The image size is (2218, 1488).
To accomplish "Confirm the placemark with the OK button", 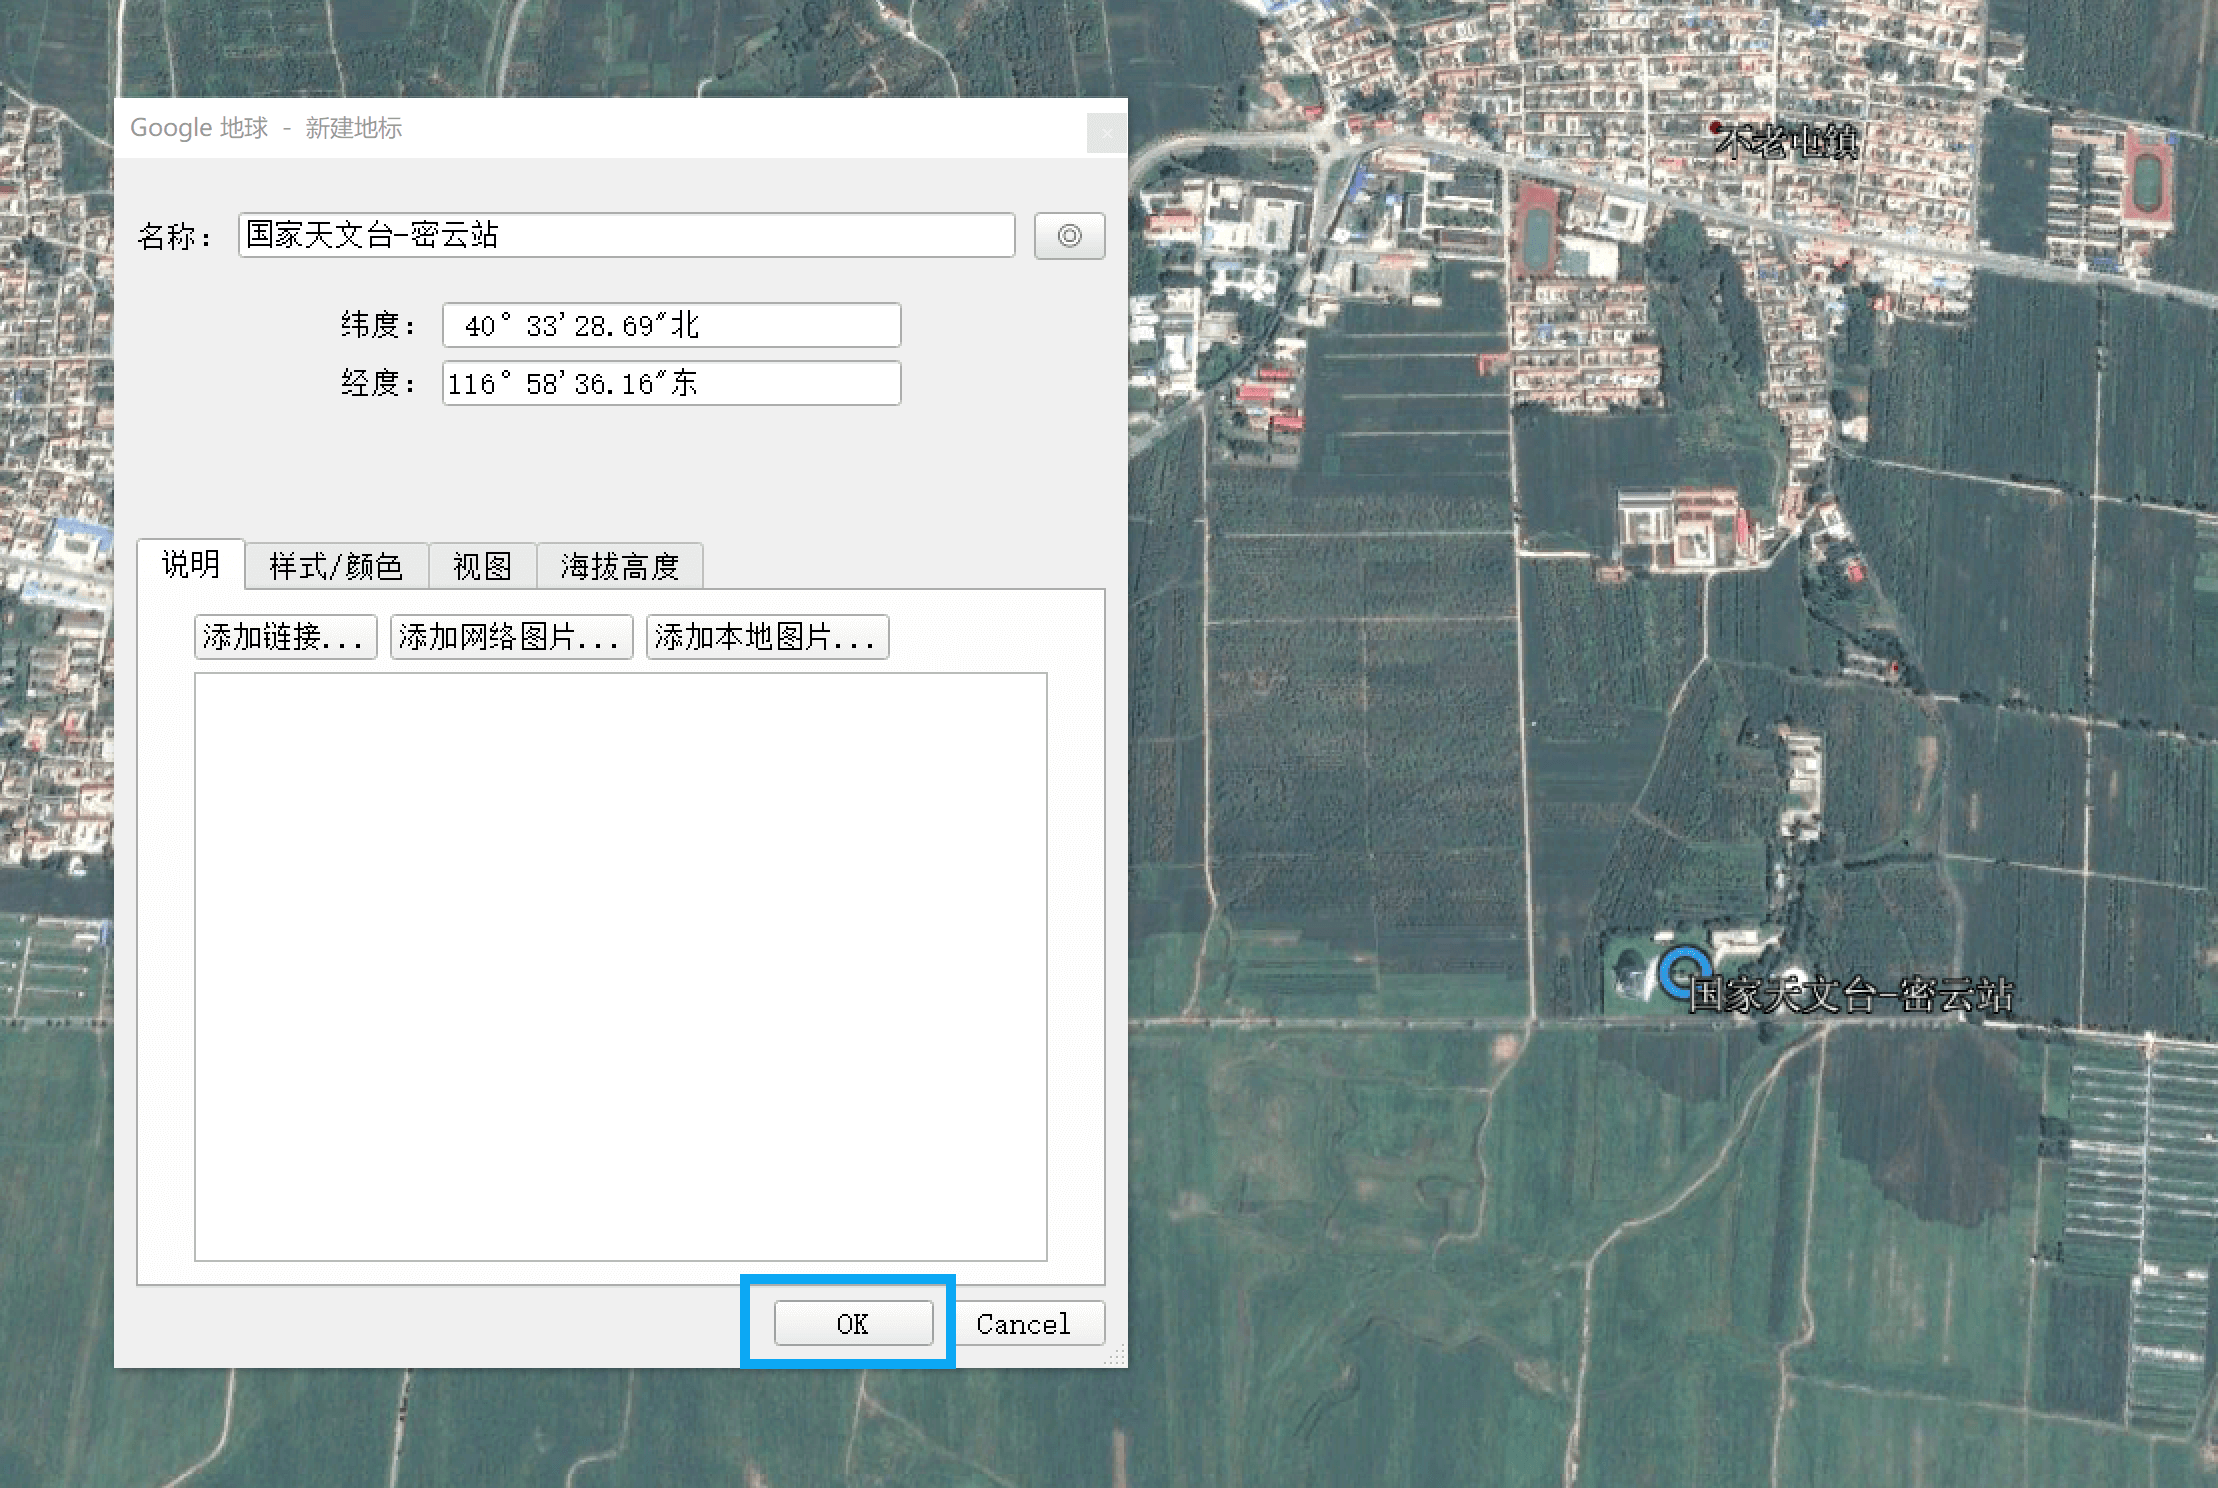I will click(x=853, y=1324).
